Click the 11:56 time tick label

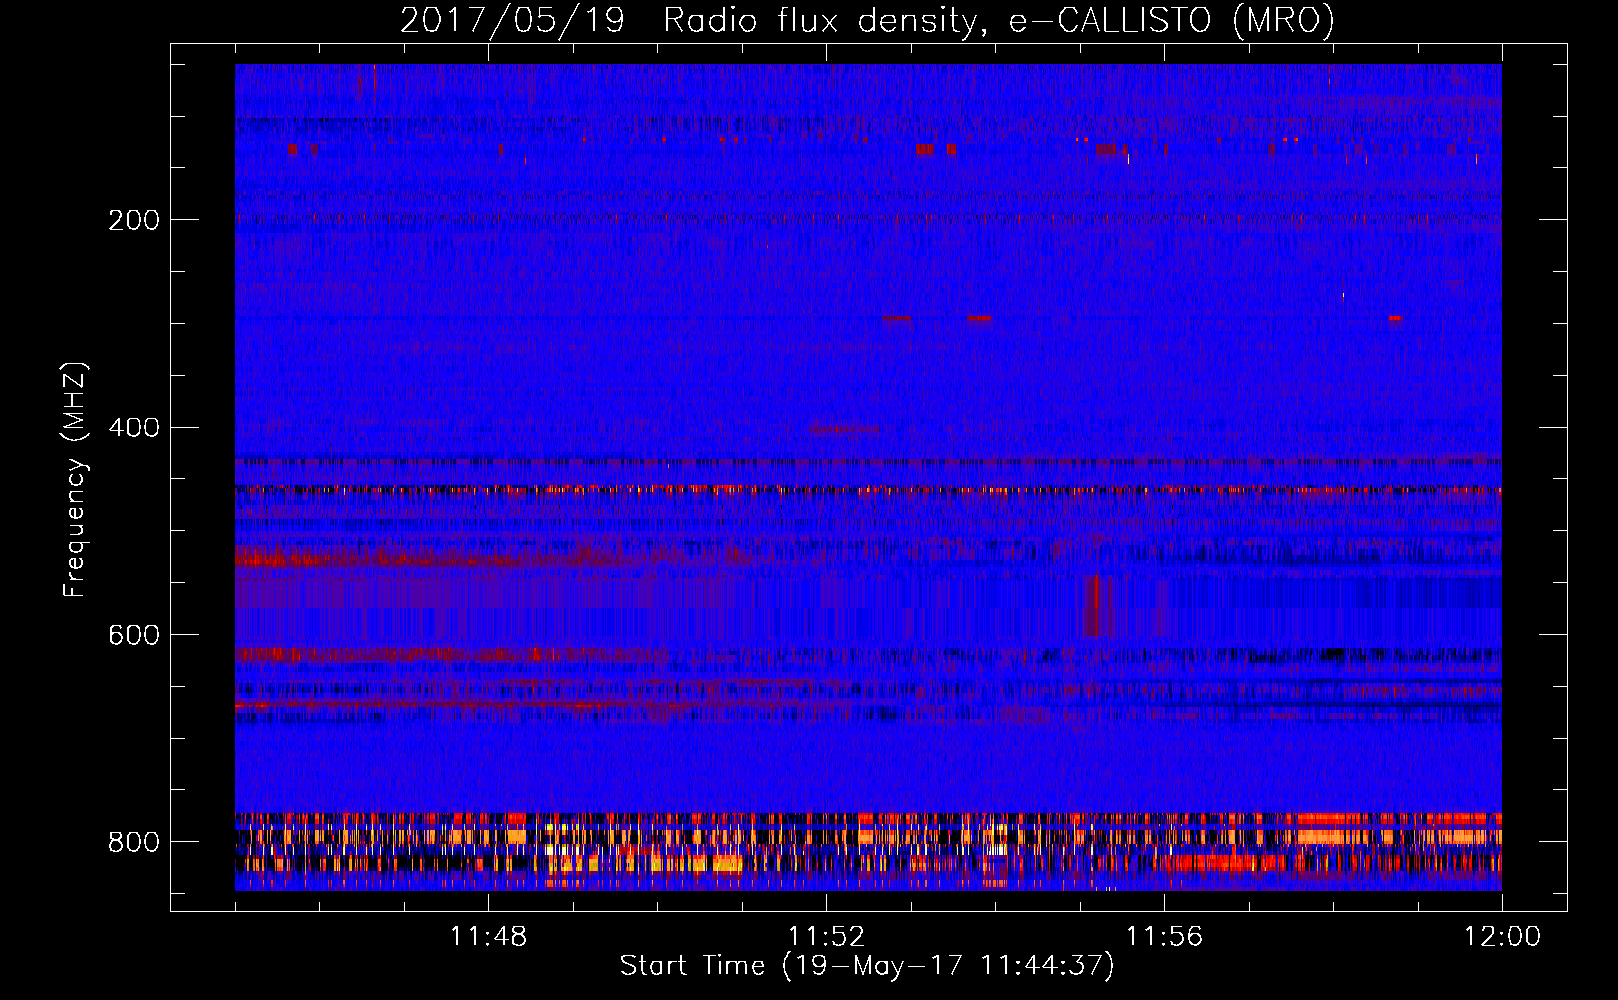(1164, 937)
